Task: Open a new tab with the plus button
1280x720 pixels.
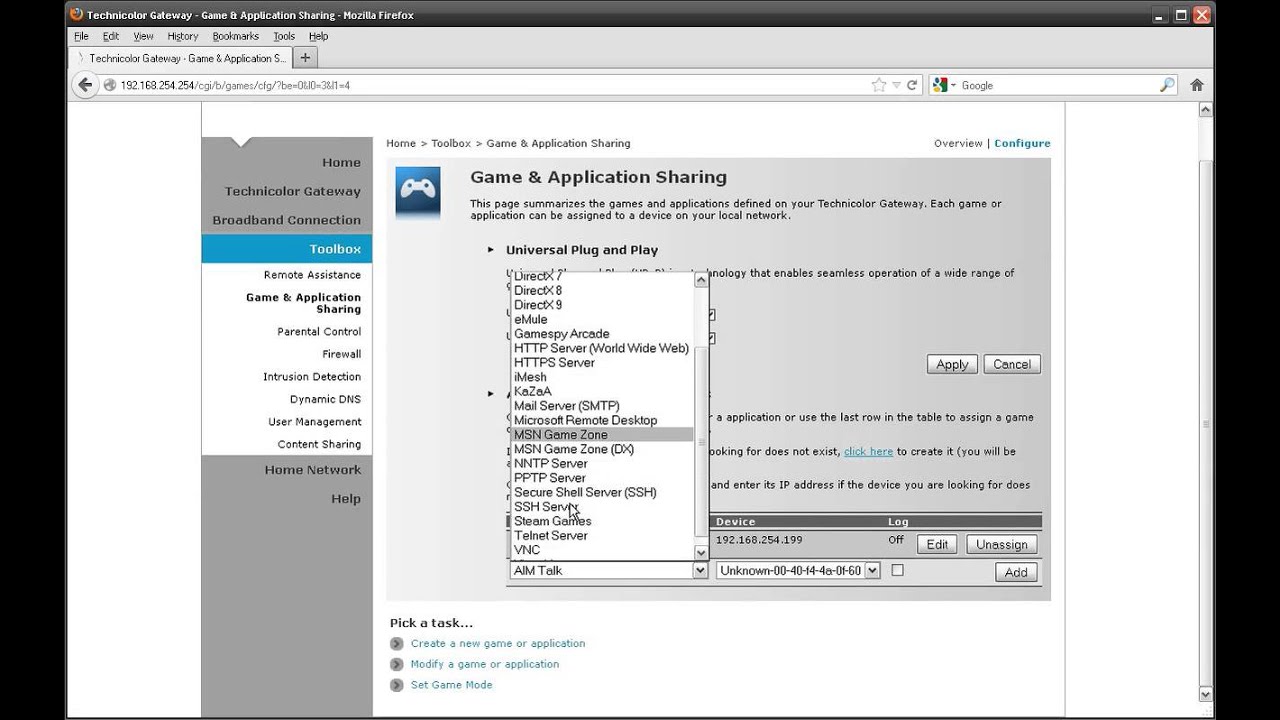Action: [x=305, y=58]
